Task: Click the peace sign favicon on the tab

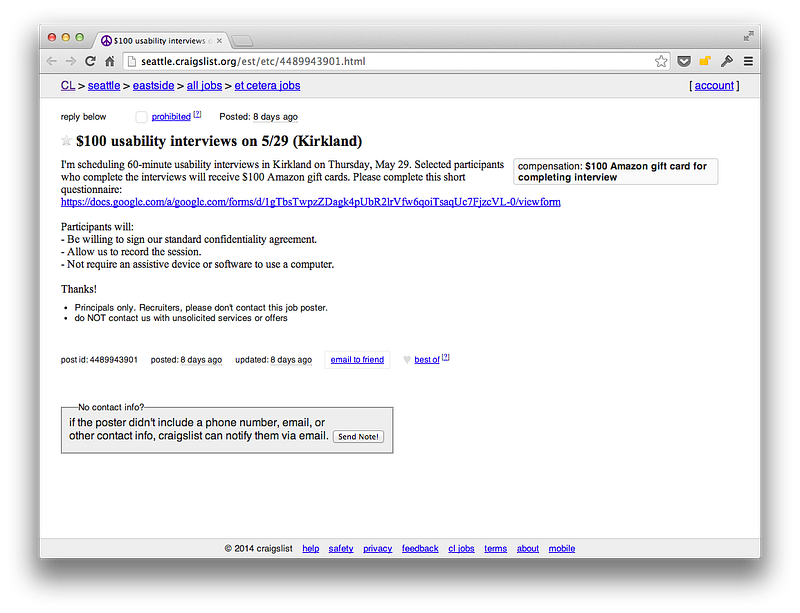Action: click(106, 41)
